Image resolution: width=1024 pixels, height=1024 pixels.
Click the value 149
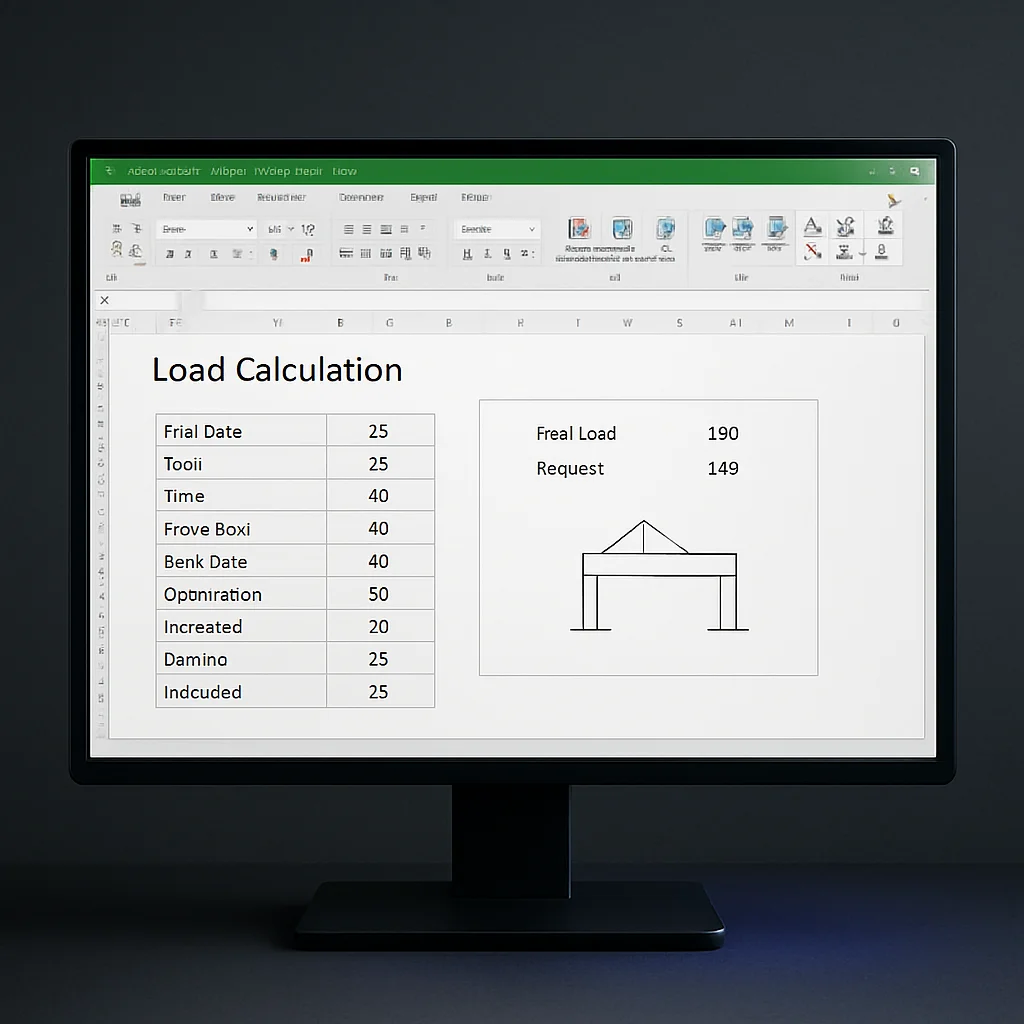[723, 468]
